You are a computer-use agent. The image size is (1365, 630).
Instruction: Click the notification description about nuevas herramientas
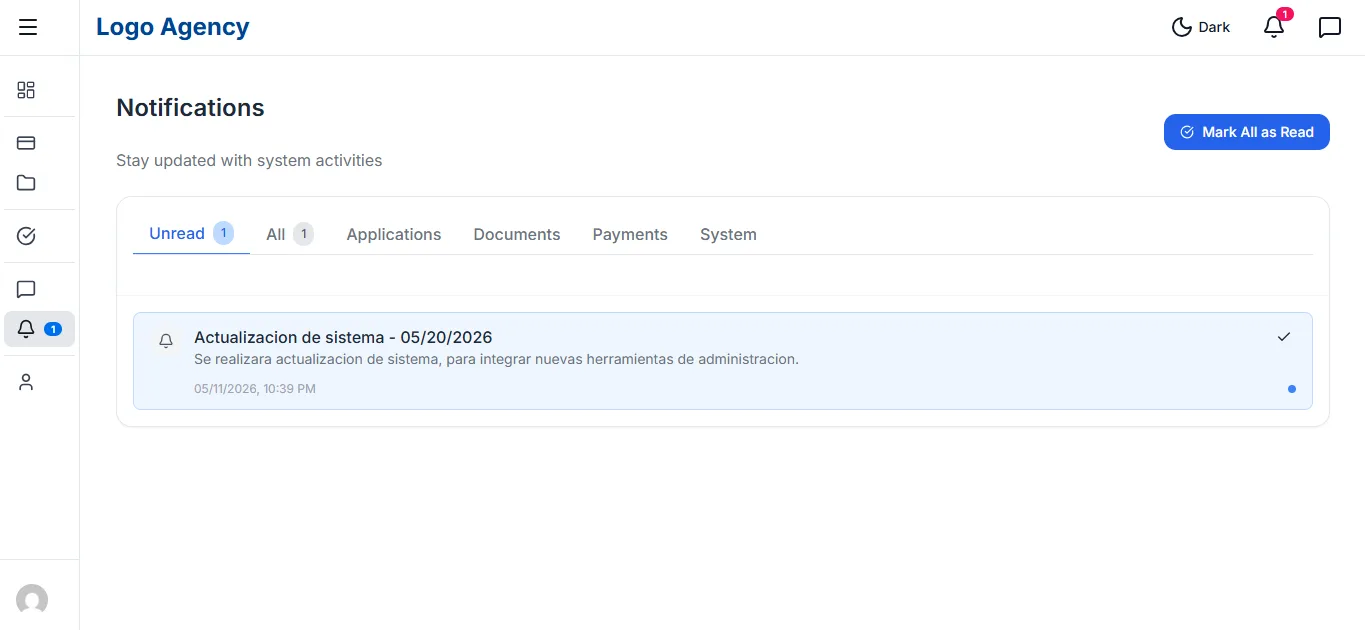[496, 359]
